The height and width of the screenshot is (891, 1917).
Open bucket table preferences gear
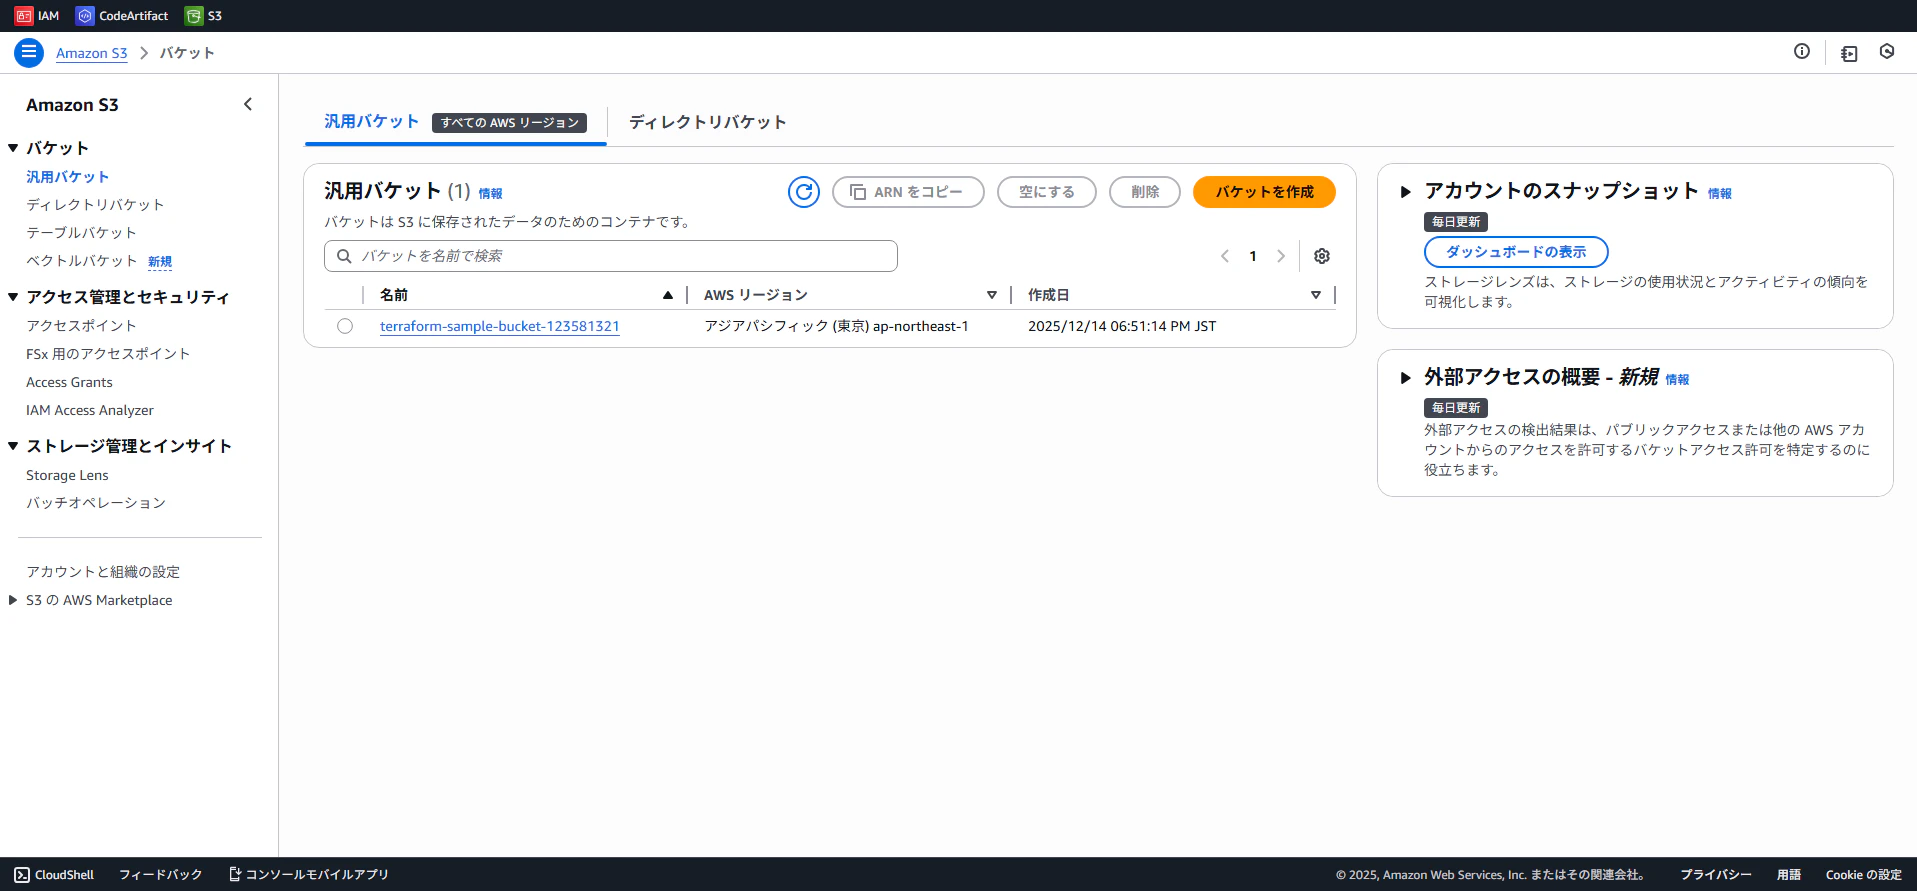point(1322,256)
